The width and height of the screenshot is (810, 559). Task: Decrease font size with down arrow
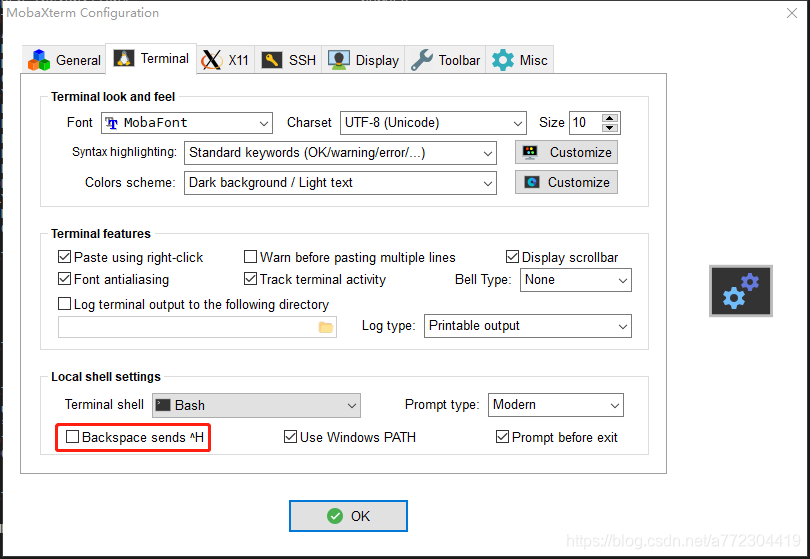coord(610,128)
